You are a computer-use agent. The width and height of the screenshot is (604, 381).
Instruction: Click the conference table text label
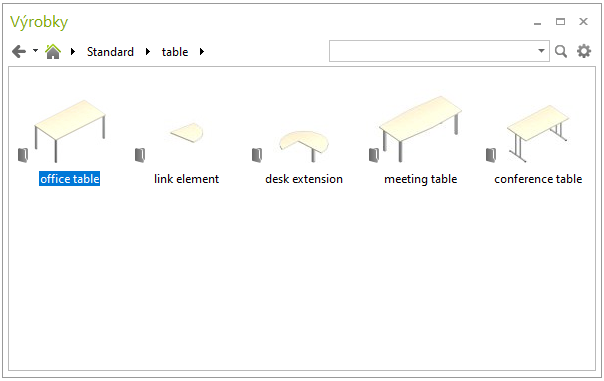[538, 179]
